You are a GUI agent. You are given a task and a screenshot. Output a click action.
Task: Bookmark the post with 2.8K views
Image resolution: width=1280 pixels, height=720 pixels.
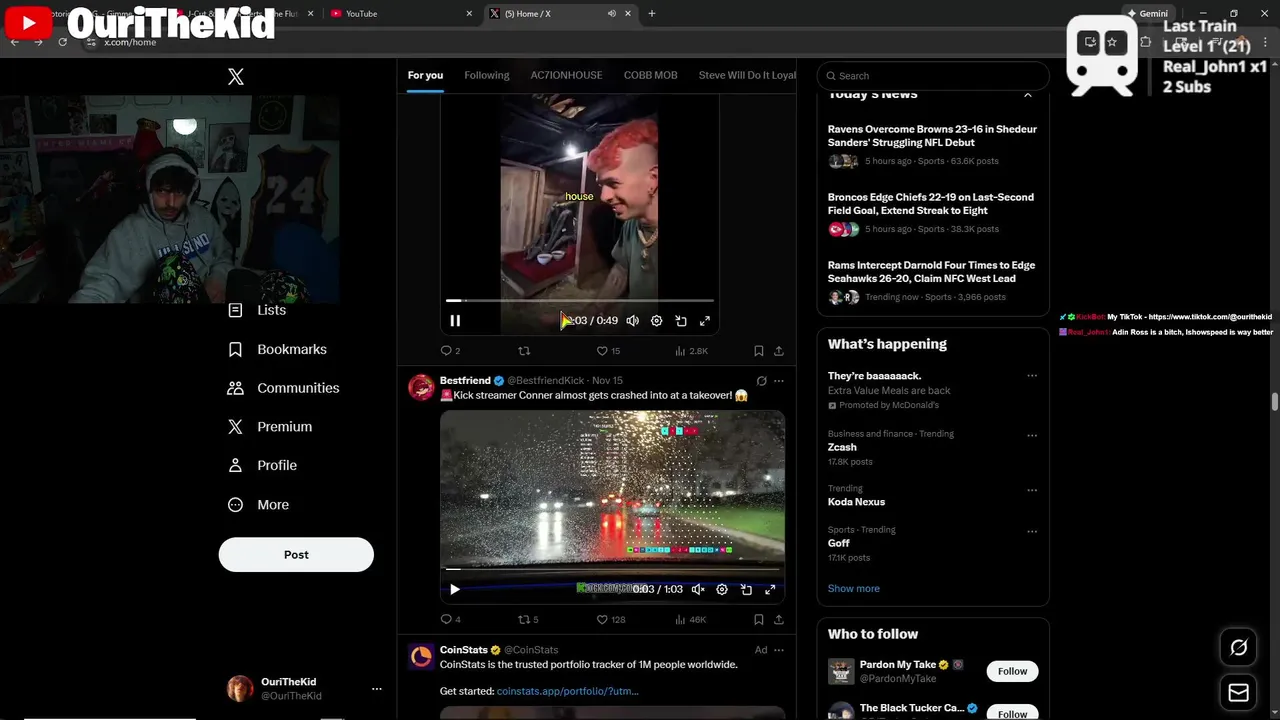[759, 351]
